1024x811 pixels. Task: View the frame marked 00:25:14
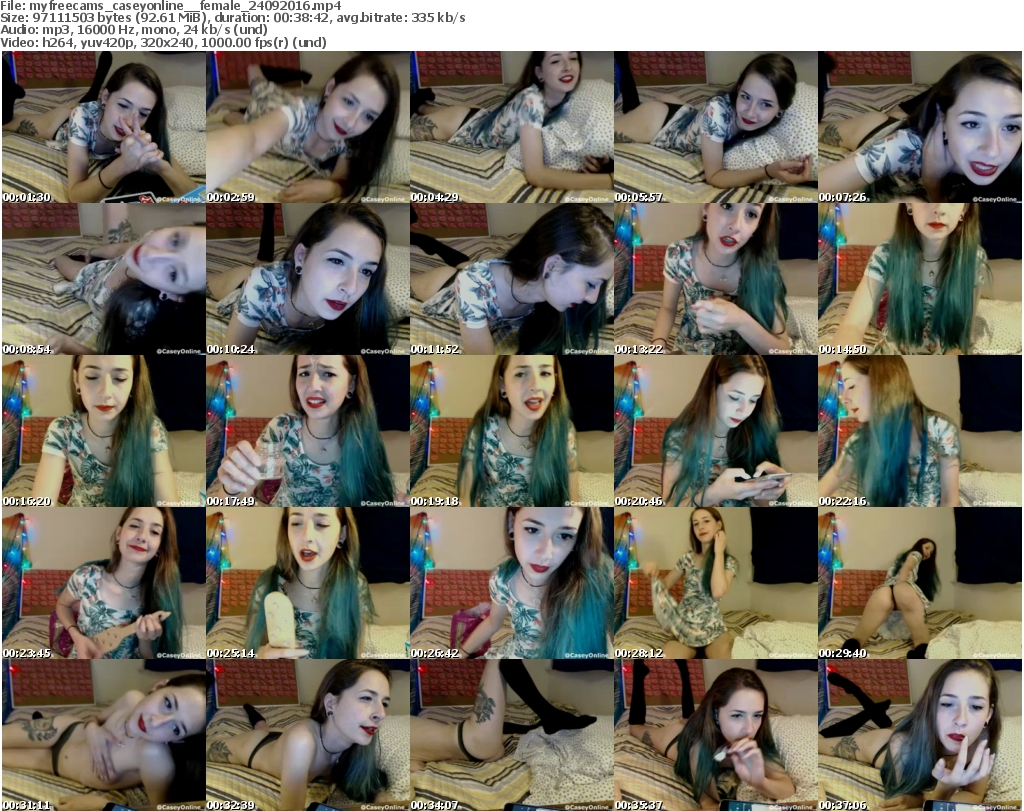pos(308,583)
